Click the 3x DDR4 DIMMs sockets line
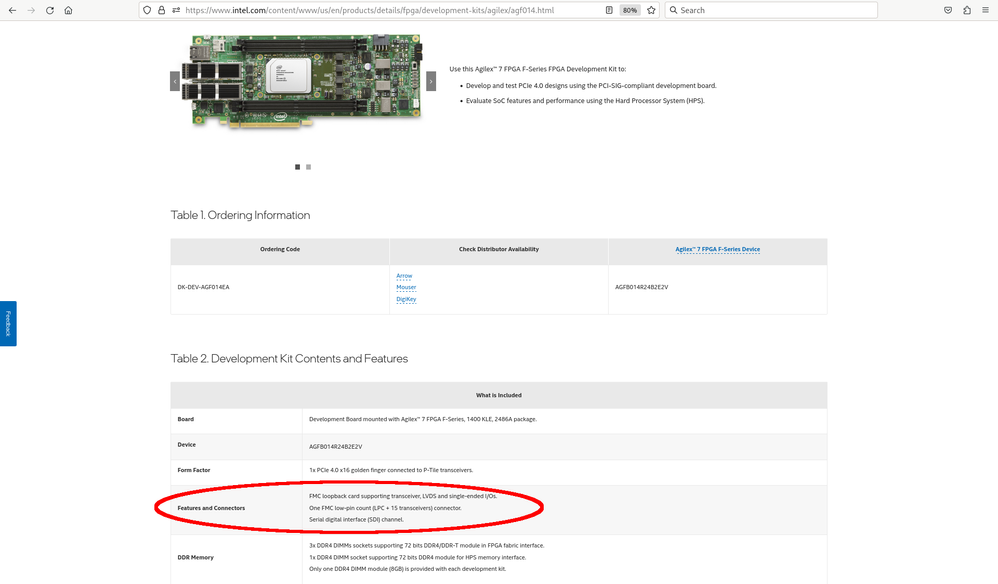 tap(426, 546)
